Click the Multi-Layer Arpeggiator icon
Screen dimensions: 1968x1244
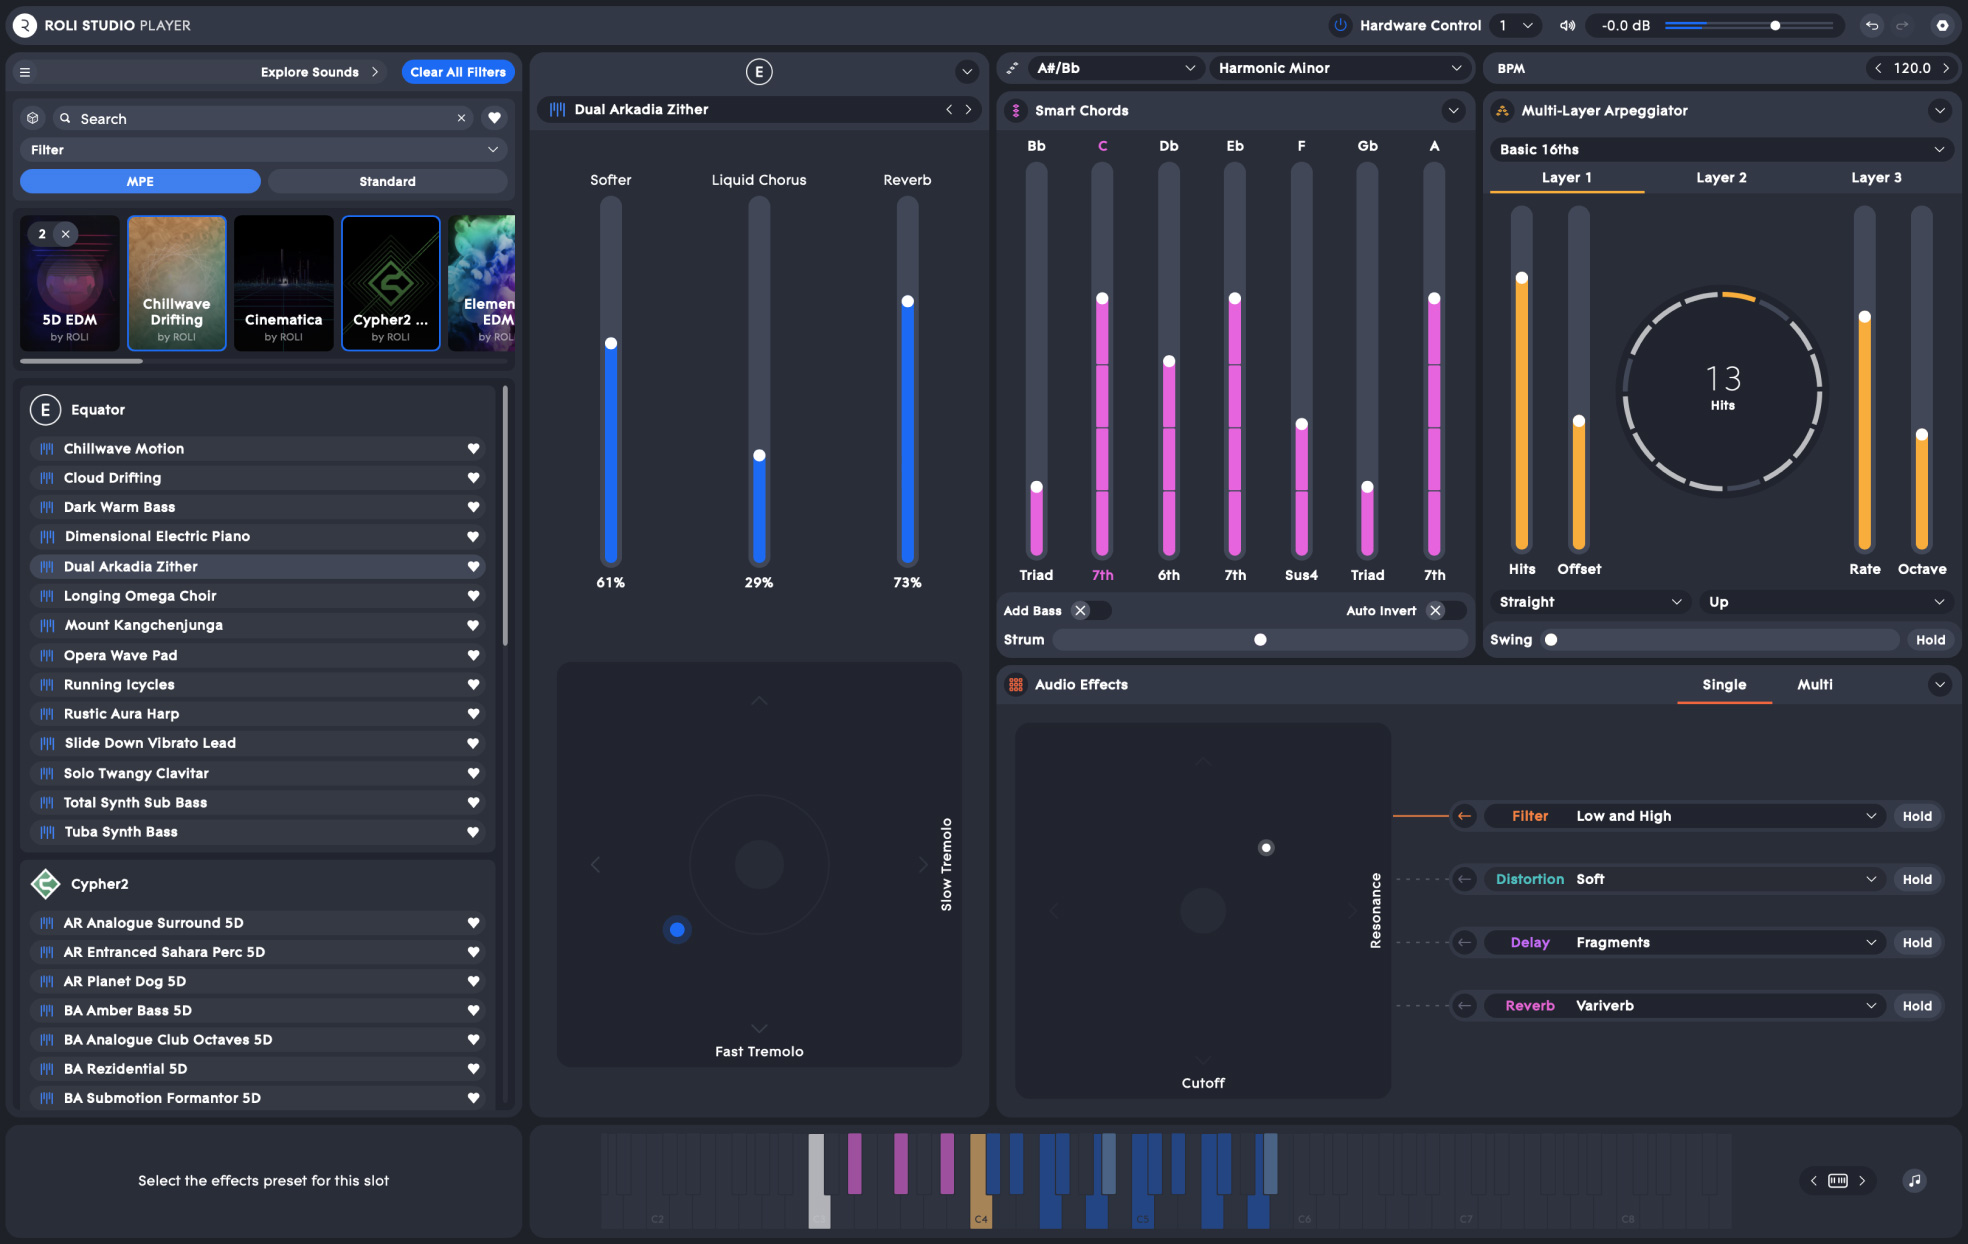(1502, 111)
